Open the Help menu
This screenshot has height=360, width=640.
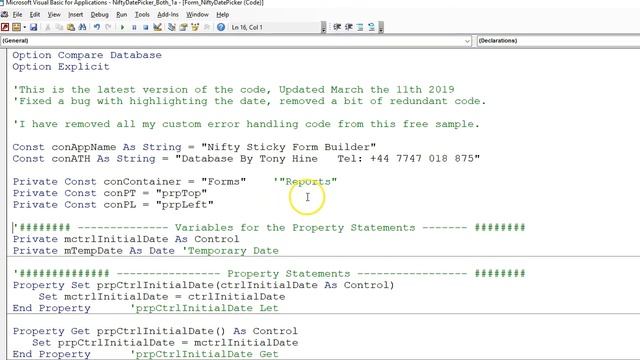[x=222, y=14]
